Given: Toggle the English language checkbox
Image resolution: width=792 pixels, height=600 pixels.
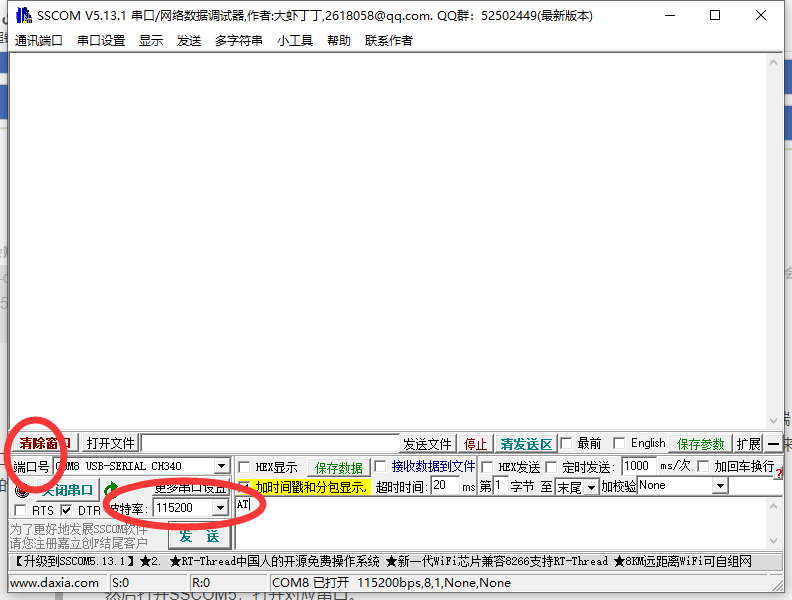Looking at the screenshot, I should tap(619, 443).
